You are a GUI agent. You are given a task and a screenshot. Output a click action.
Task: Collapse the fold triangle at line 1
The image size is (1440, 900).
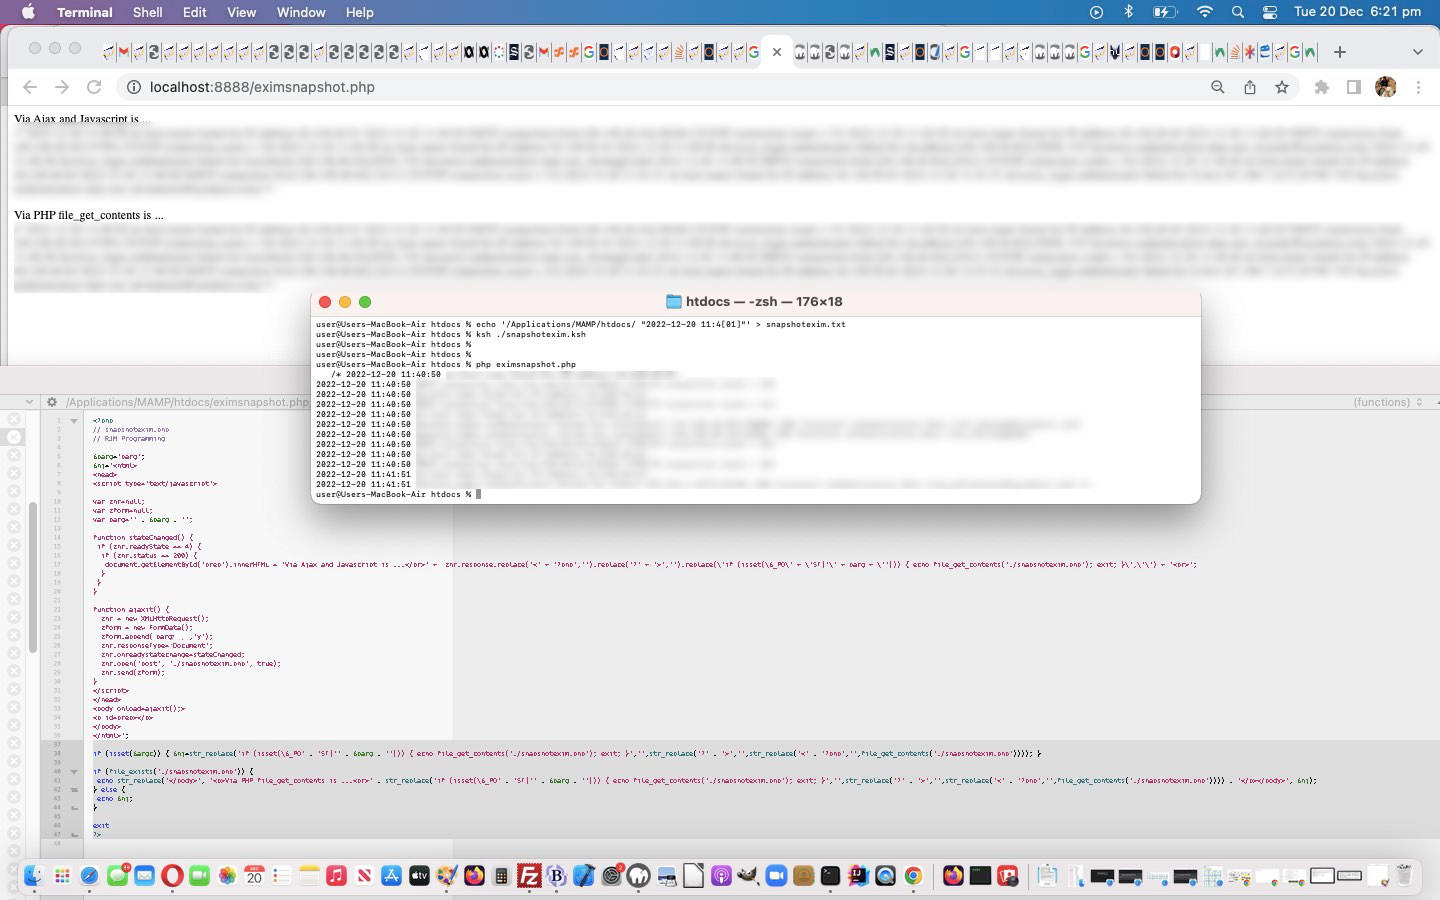click(x=74, y=421)
